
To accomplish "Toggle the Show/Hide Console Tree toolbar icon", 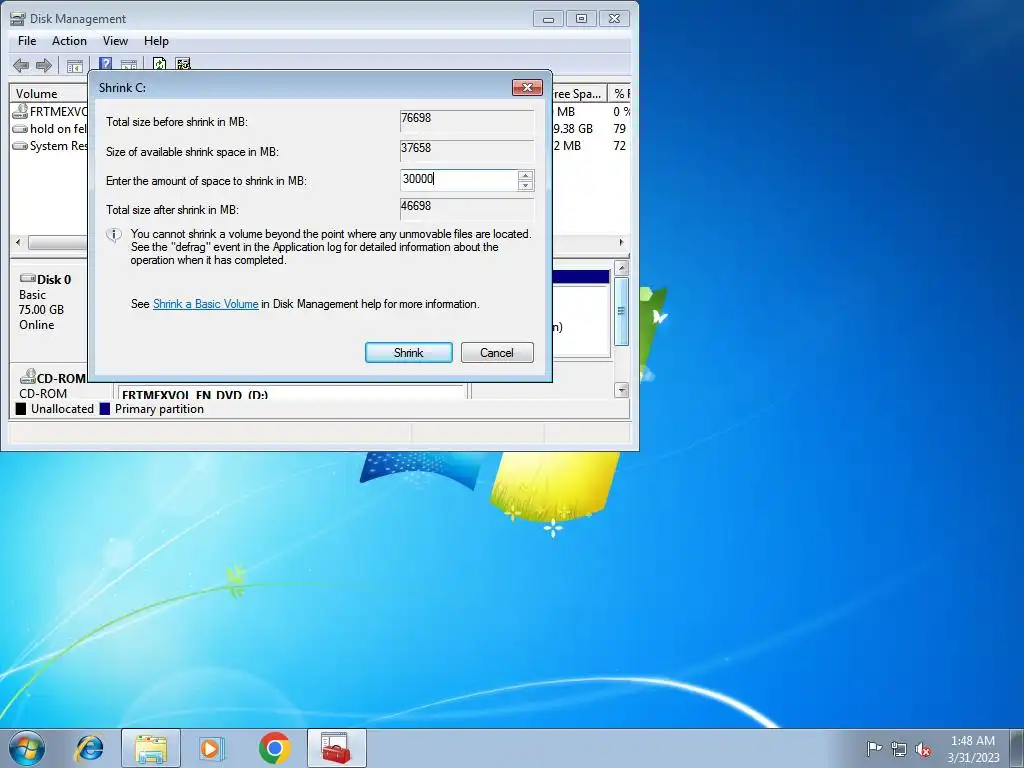I will [75, 65].
